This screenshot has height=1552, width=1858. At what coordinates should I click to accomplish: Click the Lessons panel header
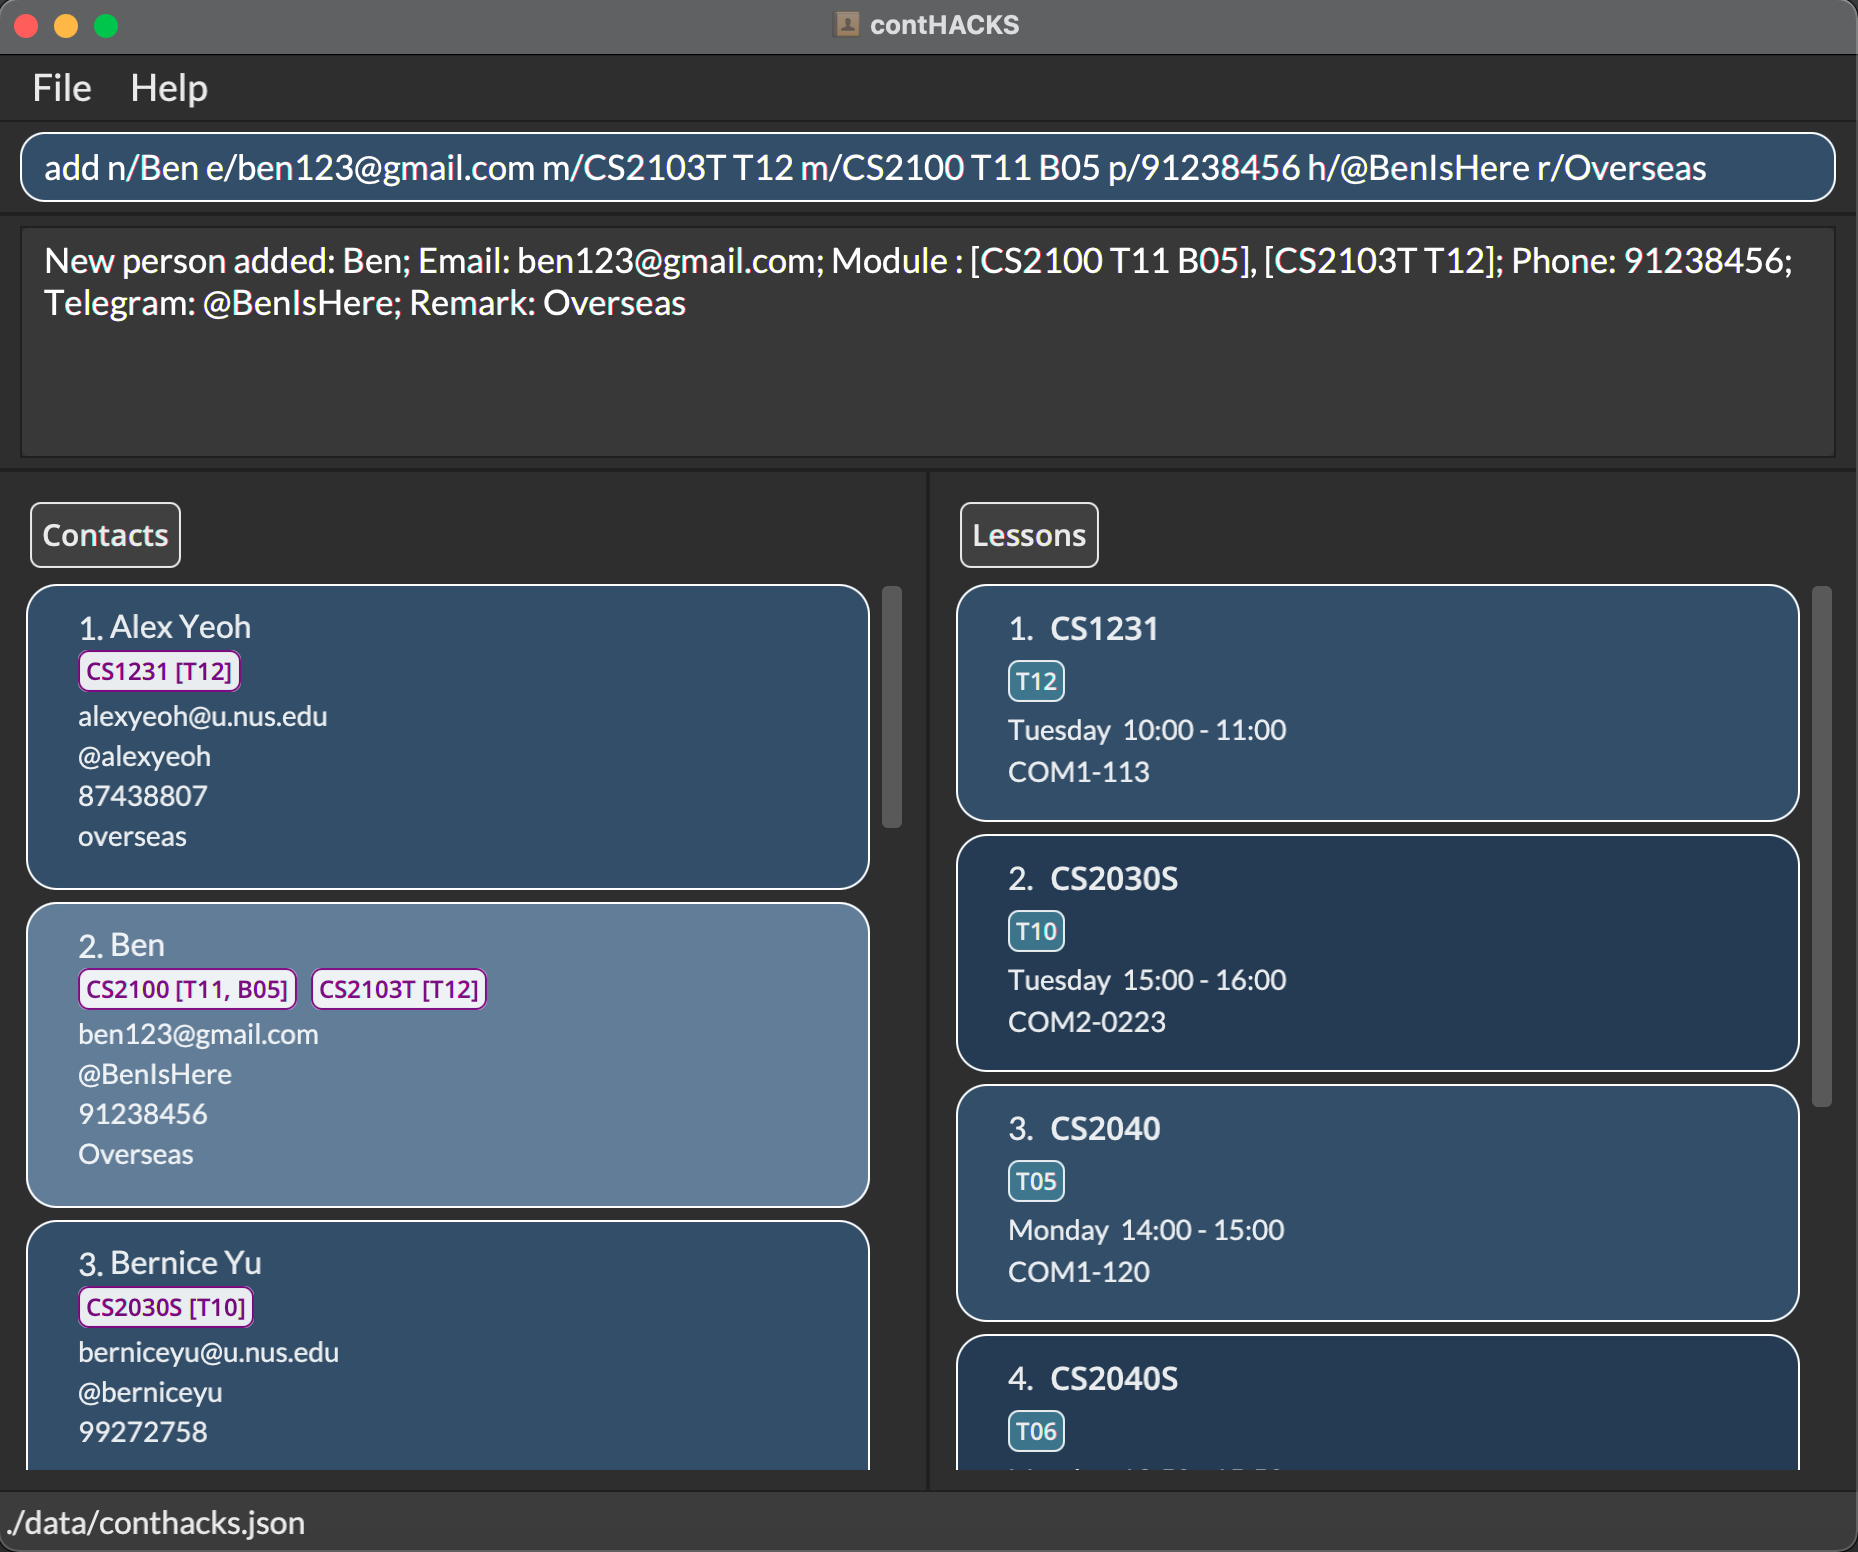tap(1028, 535)
